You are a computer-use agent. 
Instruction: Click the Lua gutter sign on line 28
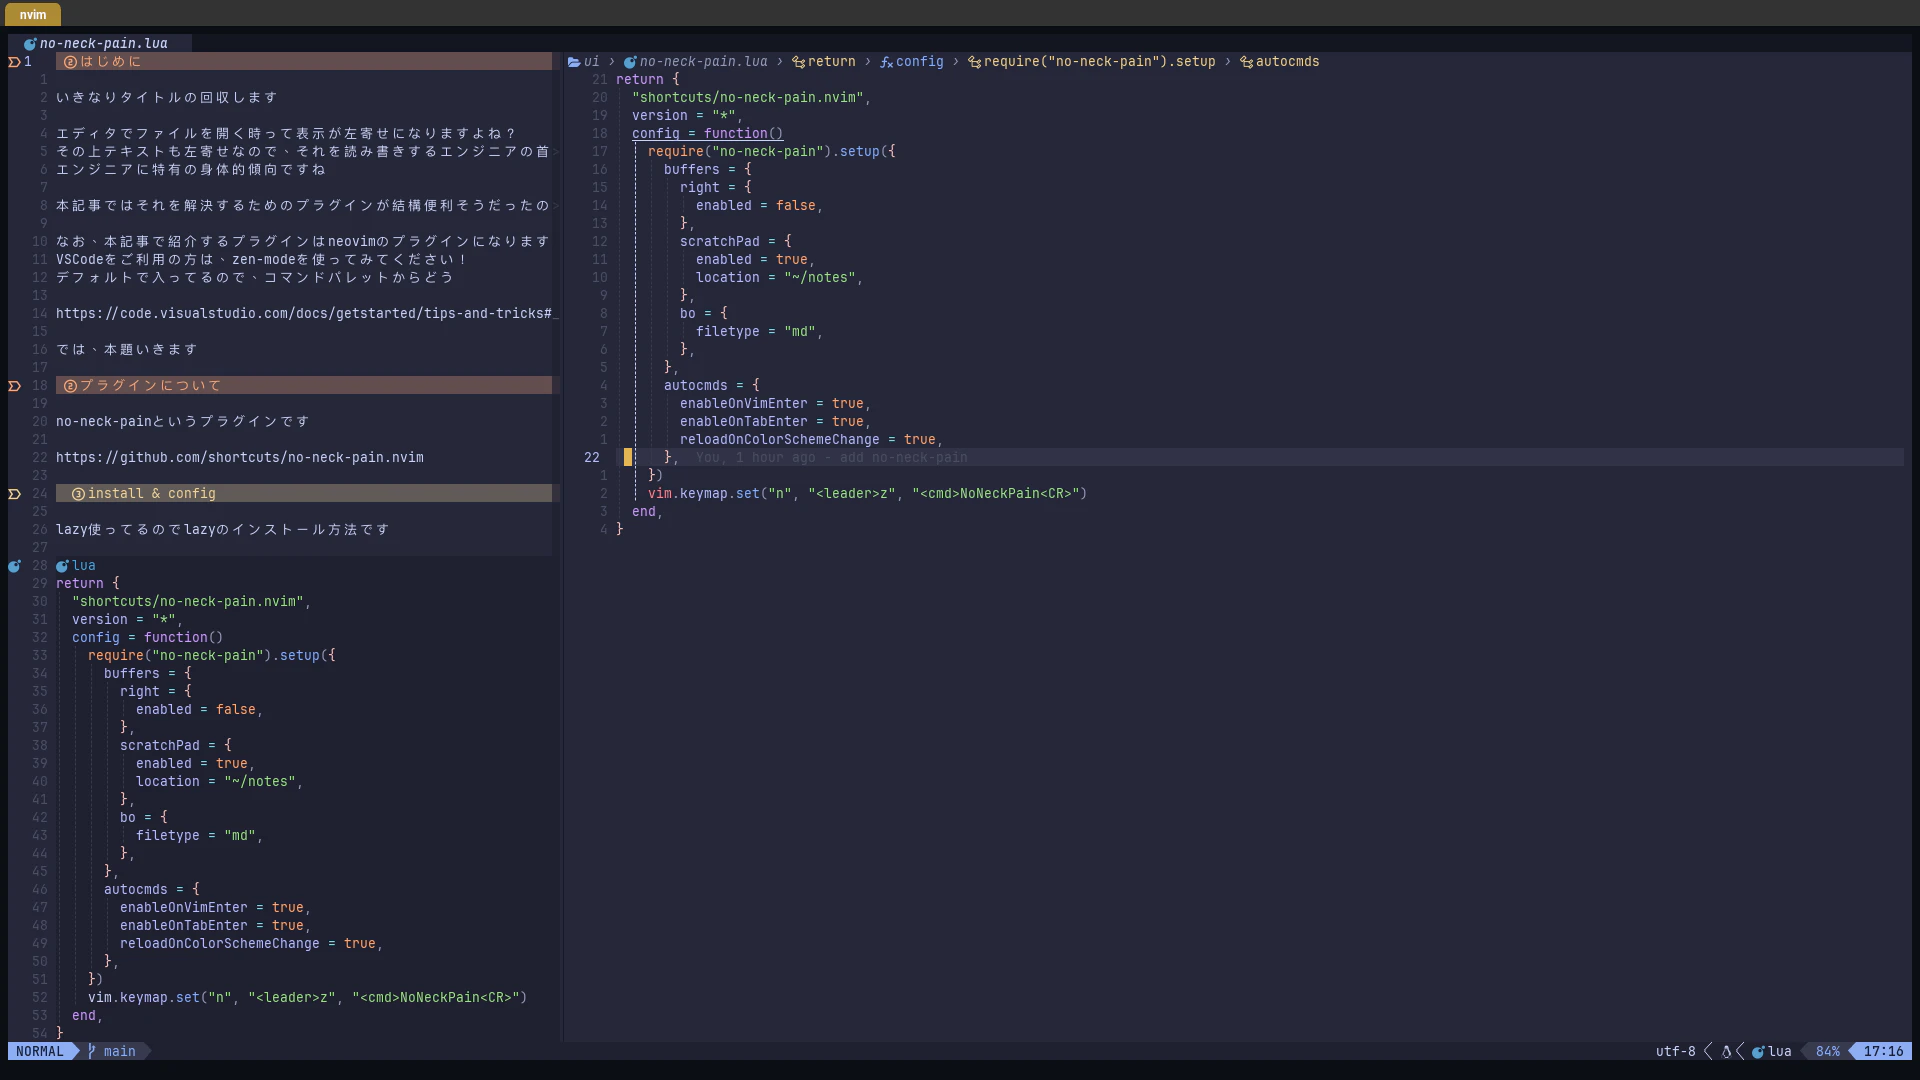pos(14,566)
